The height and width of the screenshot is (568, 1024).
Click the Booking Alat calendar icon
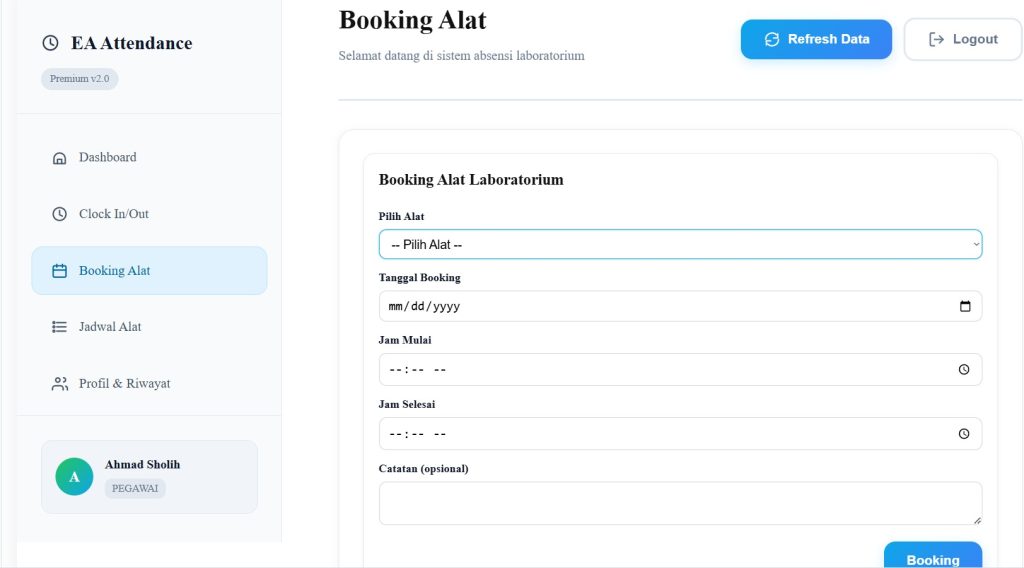59,271
